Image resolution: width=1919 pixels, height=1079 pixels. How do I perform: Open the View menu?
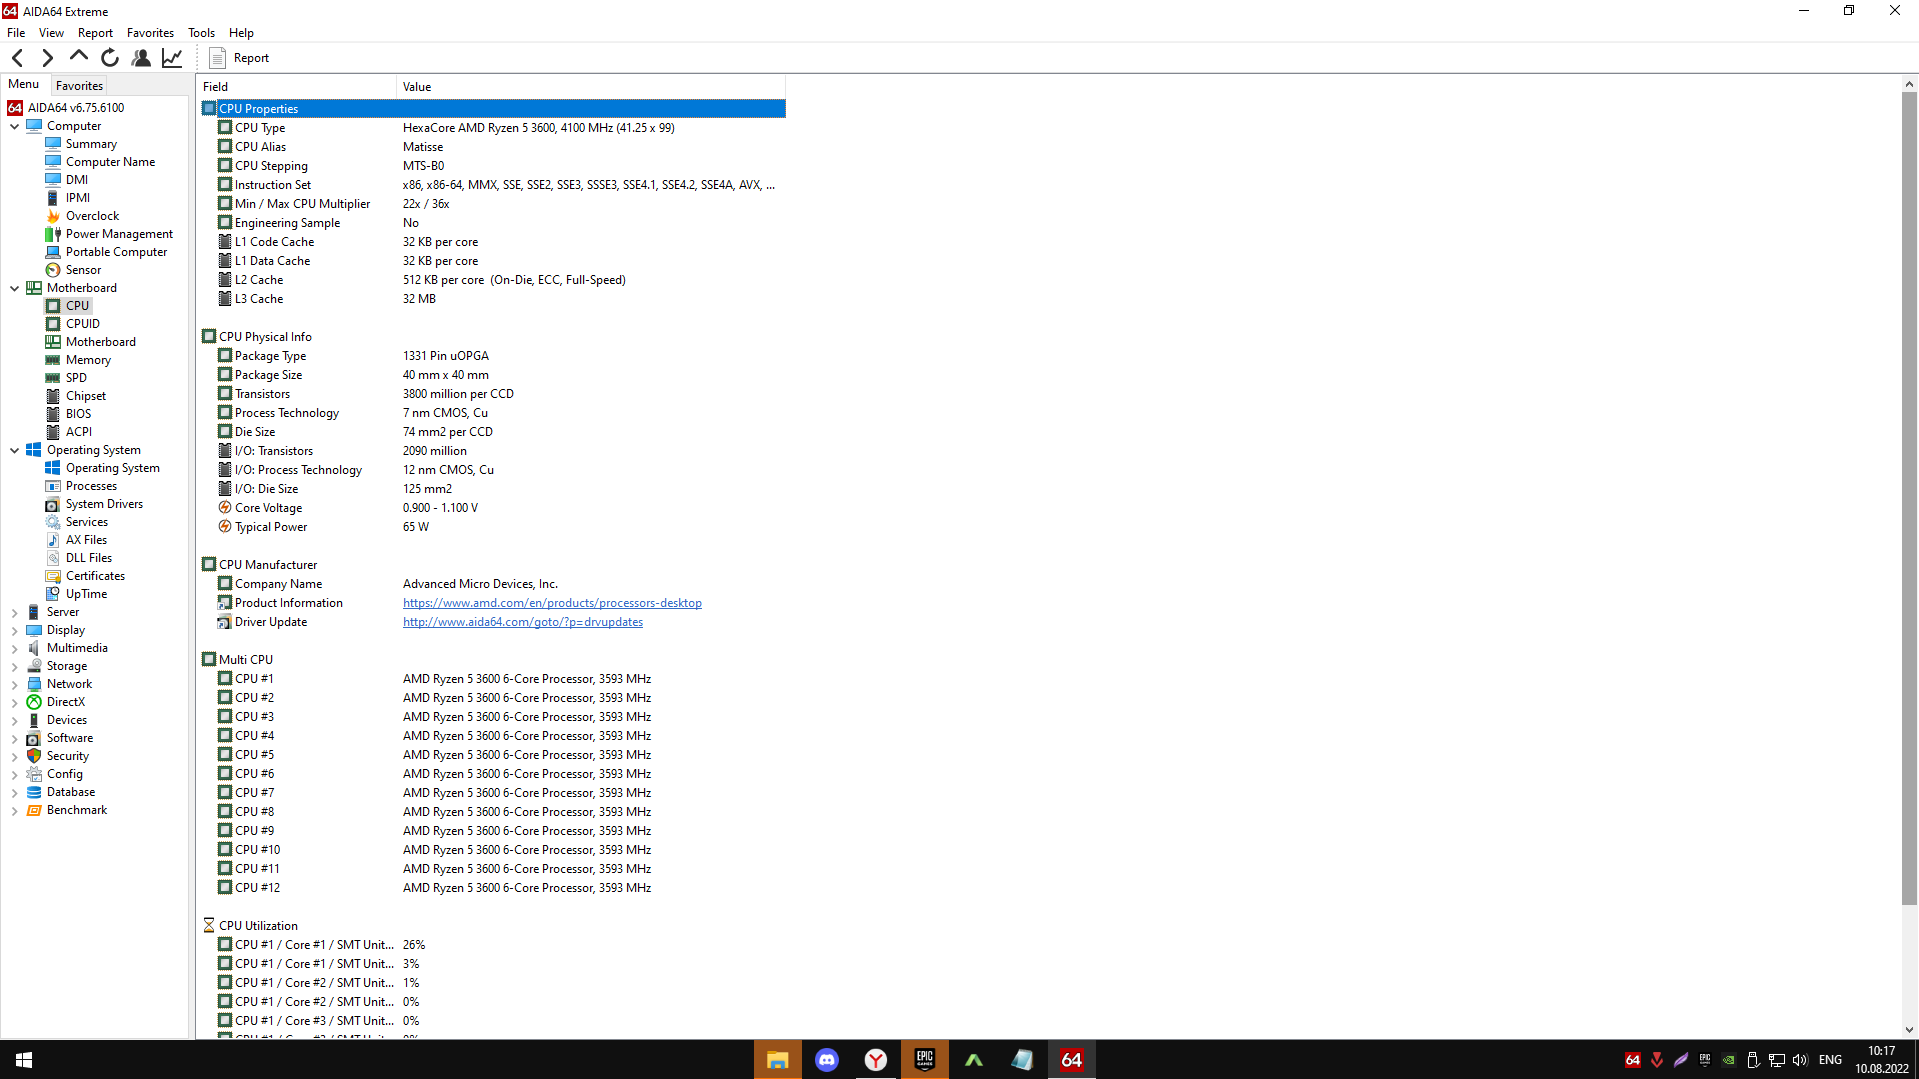[51, 33]
